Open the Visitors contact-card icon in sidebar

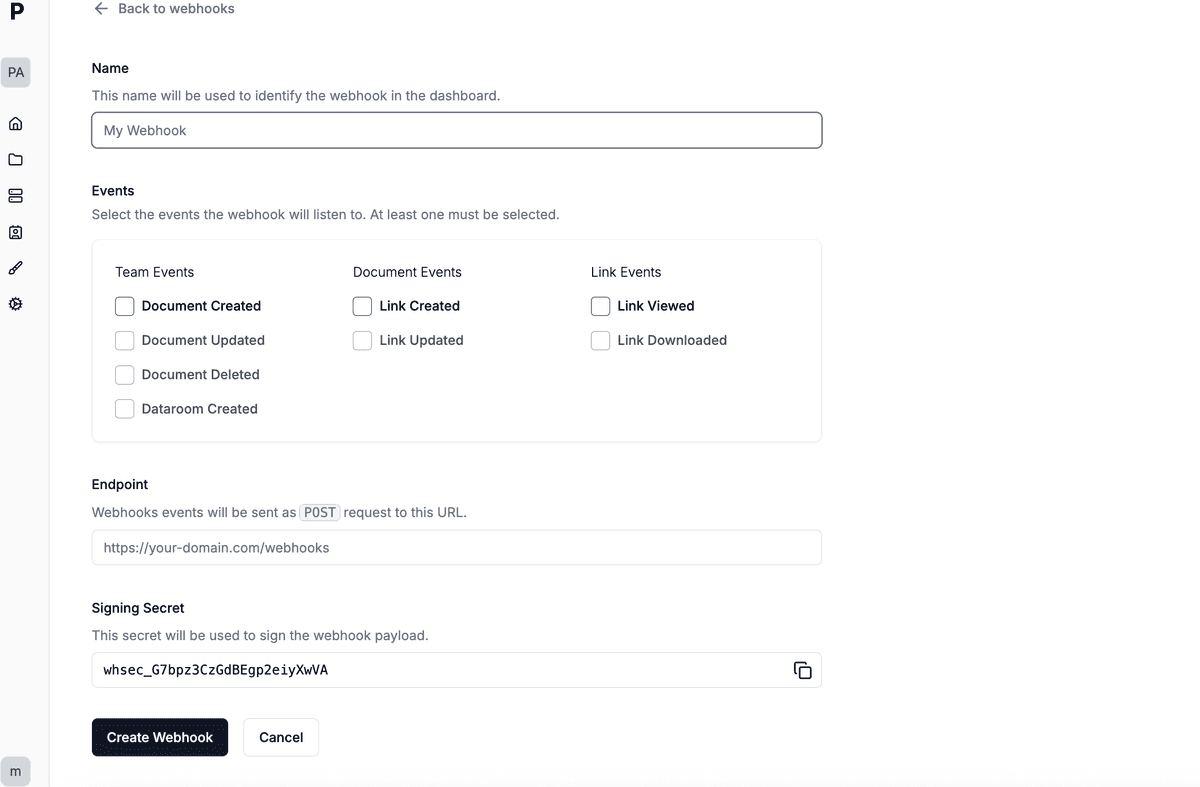point(15,231)
